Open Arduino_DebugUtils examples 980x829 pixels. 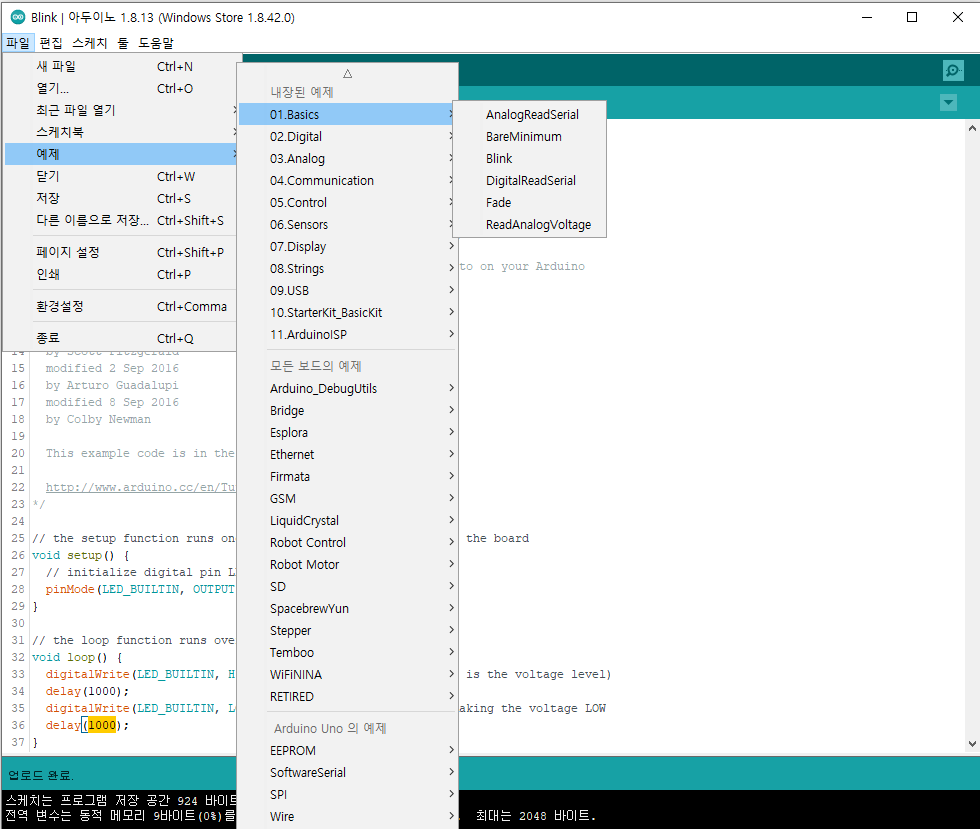[348, 388]
